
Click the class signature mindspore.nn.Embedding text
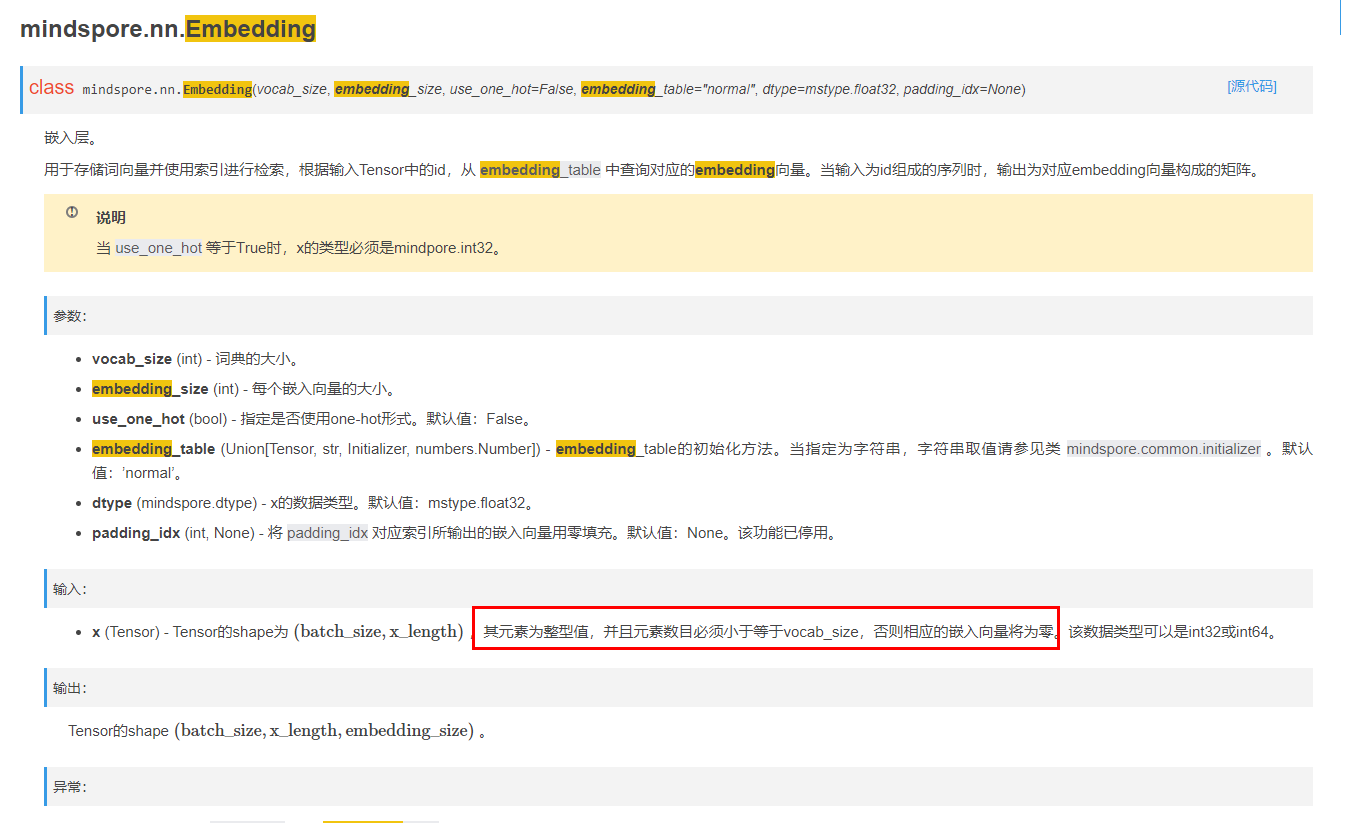coord(167,89)
